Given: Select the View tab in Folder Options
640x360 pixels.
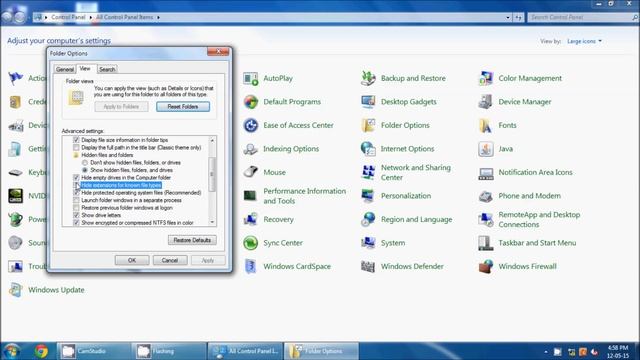Looking at the screenshot, I should [85, 69].
